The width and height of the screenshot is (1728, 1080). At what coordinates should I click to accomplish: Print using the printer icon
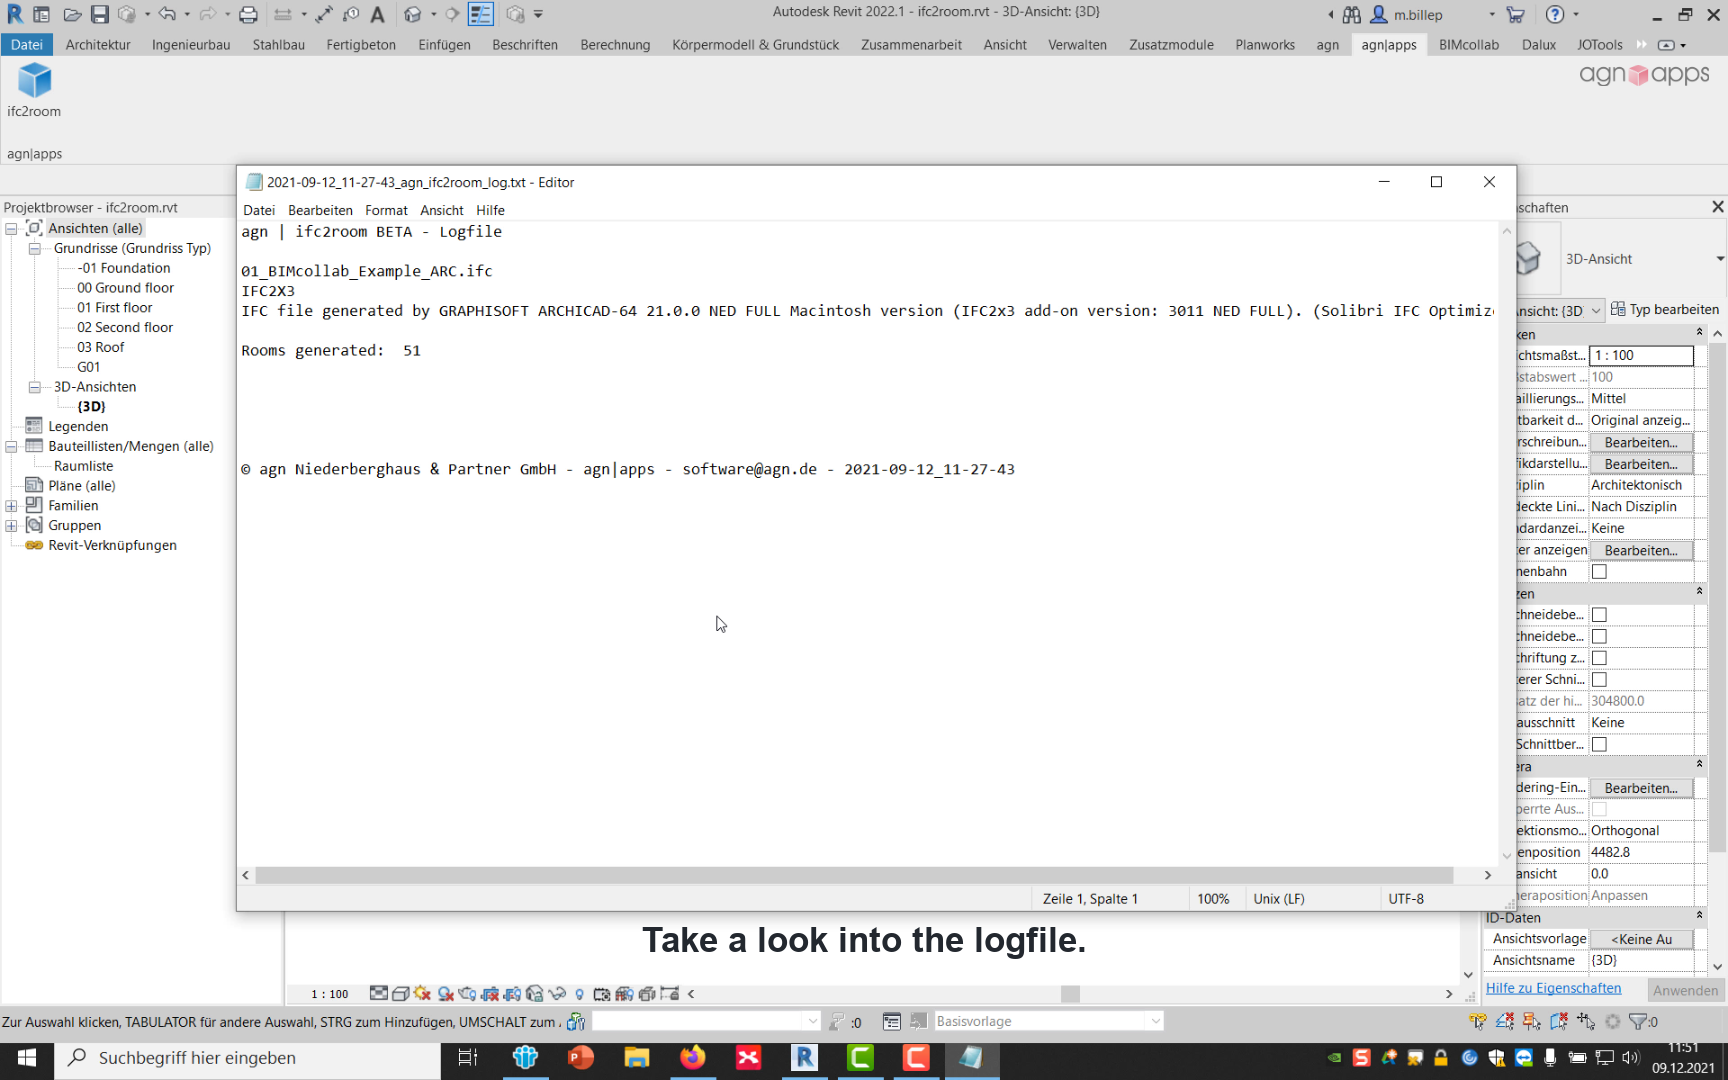pyautogui.click(x=248, y=14)
